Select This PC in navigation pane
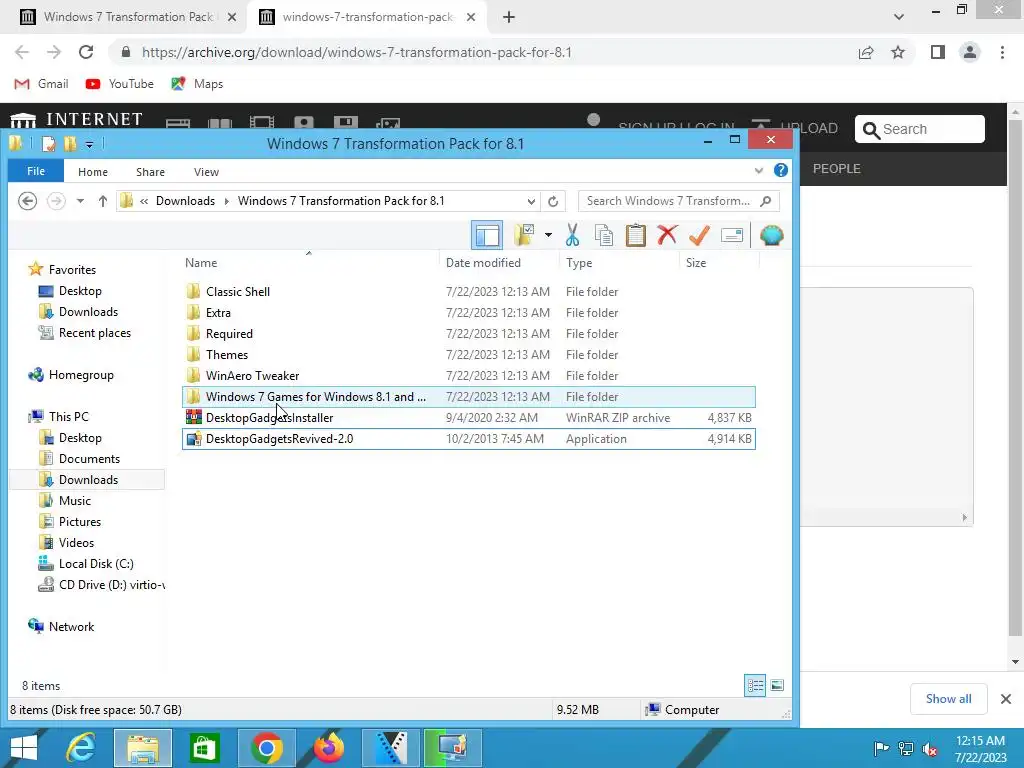Image resolution: width=1024 pixels, height=768 pixels. pos(69,417)
